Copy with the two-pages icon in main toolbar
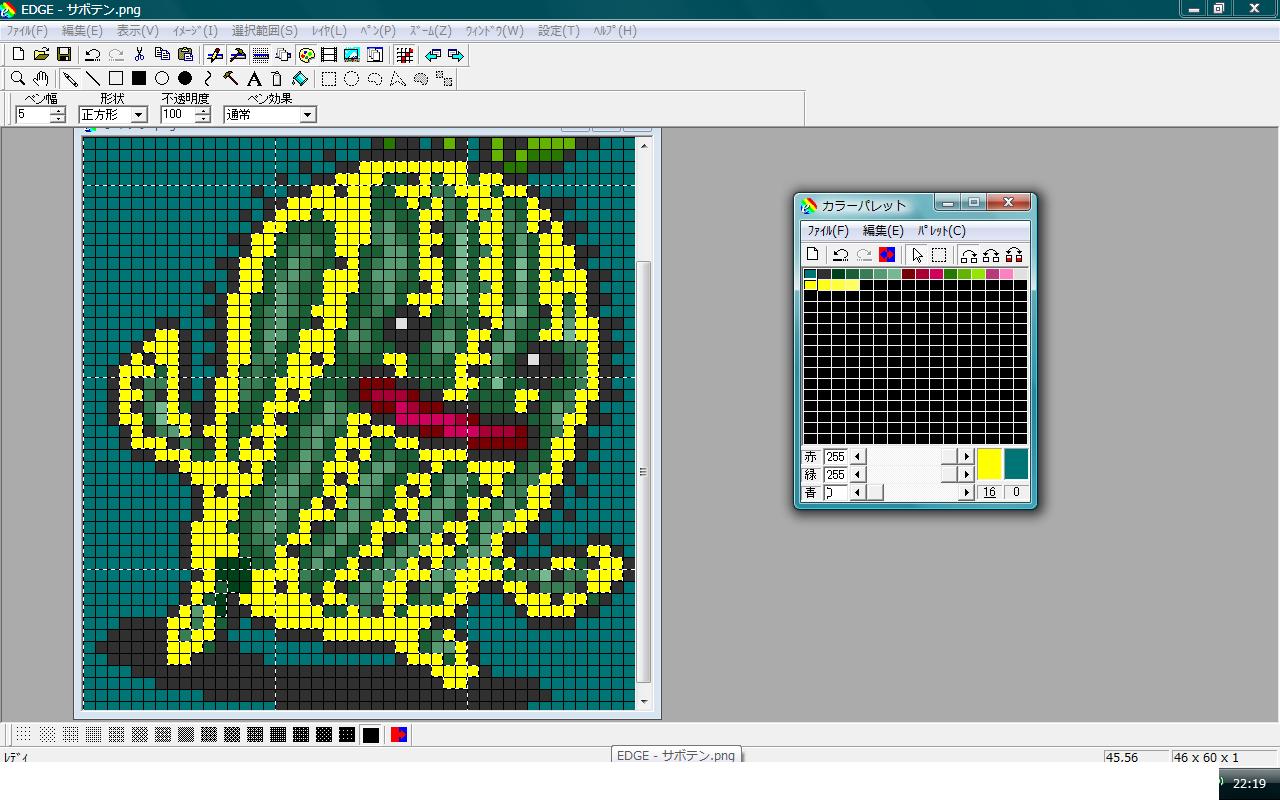The height and width of the screenshot is (800, 1280). [x=162, y=55]
